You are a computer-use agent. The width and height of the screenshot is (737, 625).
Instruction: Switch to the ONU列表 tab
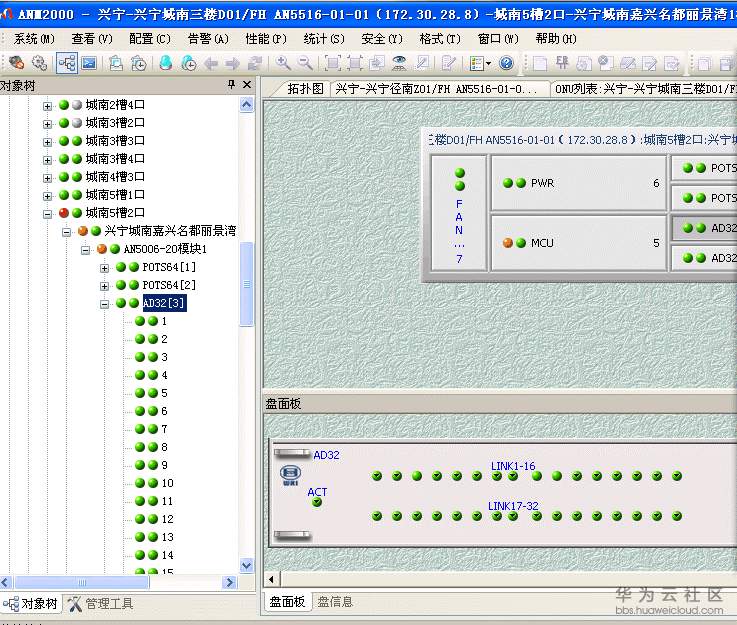click(x=645, y=88)
